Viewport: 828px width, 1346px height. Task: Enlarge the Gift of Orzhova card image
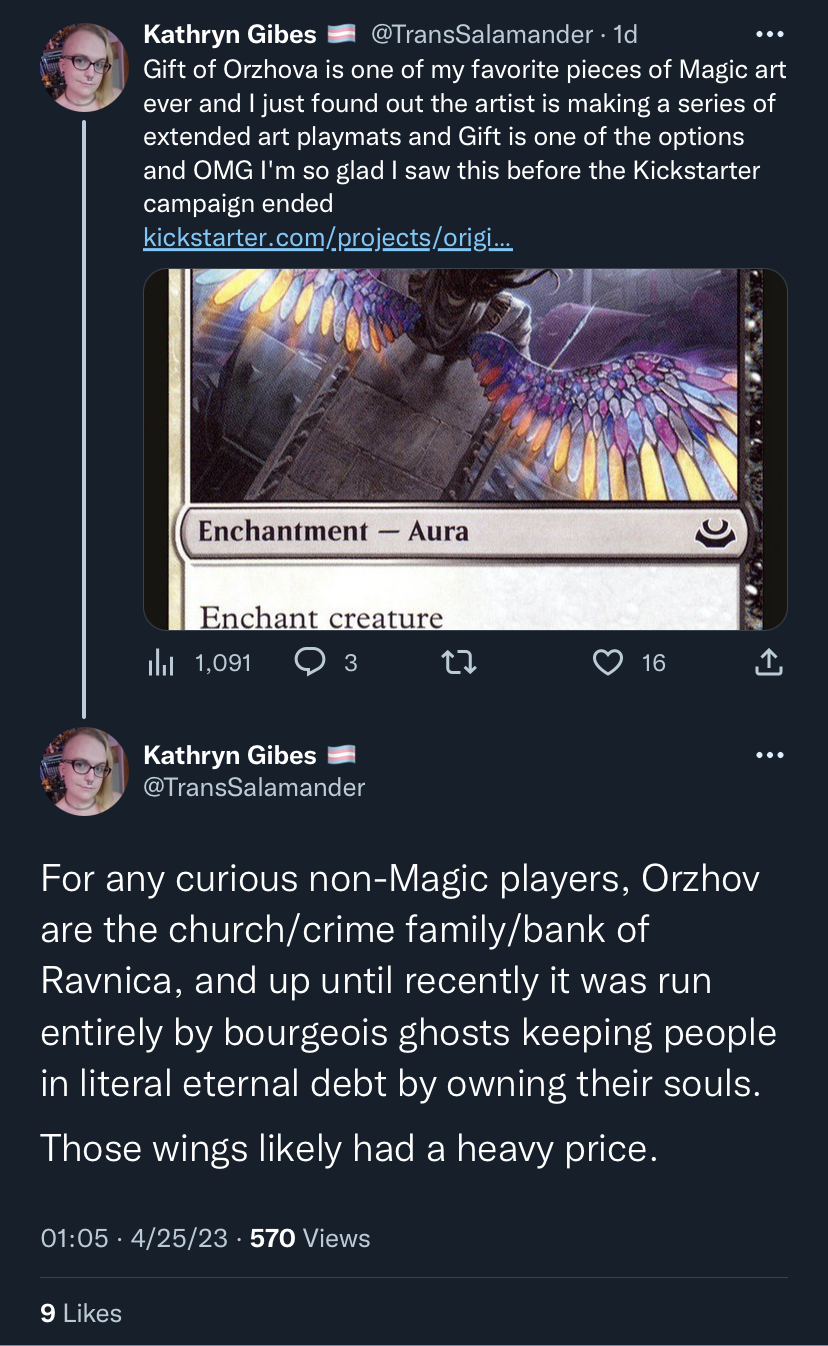click(x=465, y=449)
